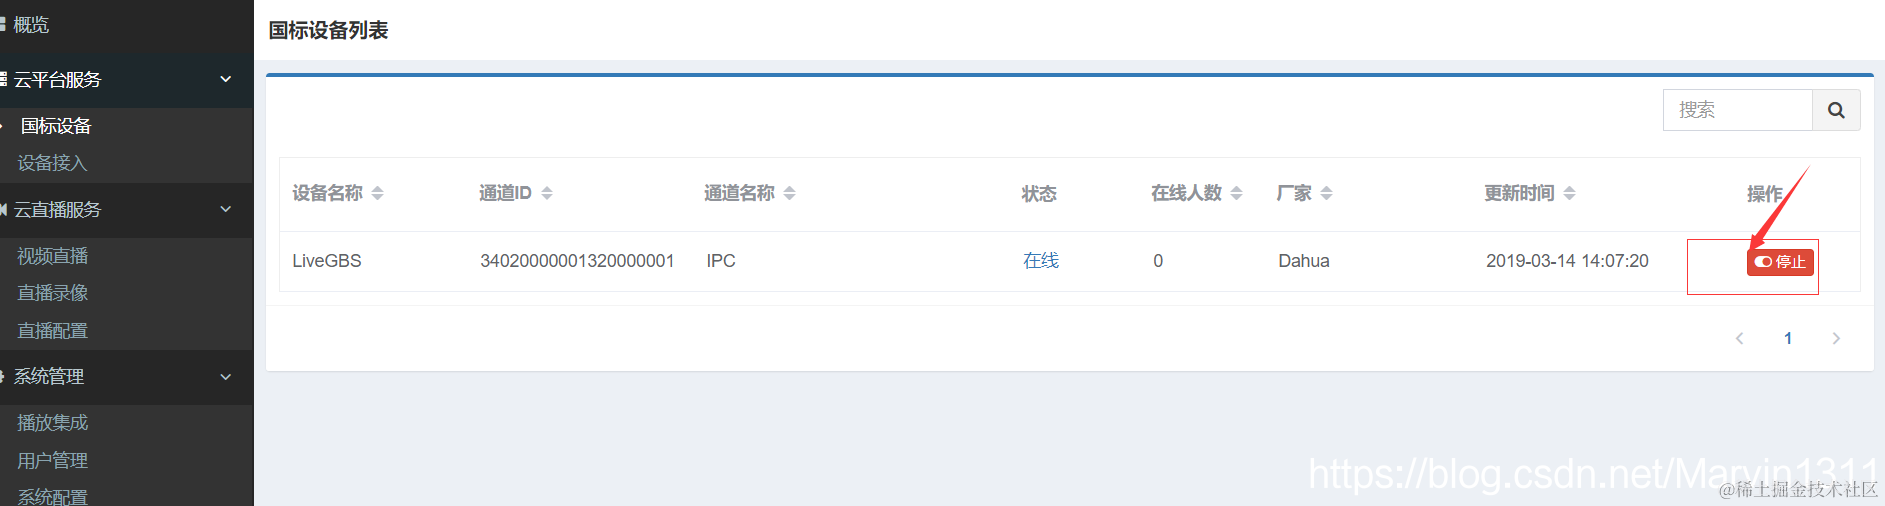
Task: Collapse the 云平台服务 chevron
Action: click(226, 79)
